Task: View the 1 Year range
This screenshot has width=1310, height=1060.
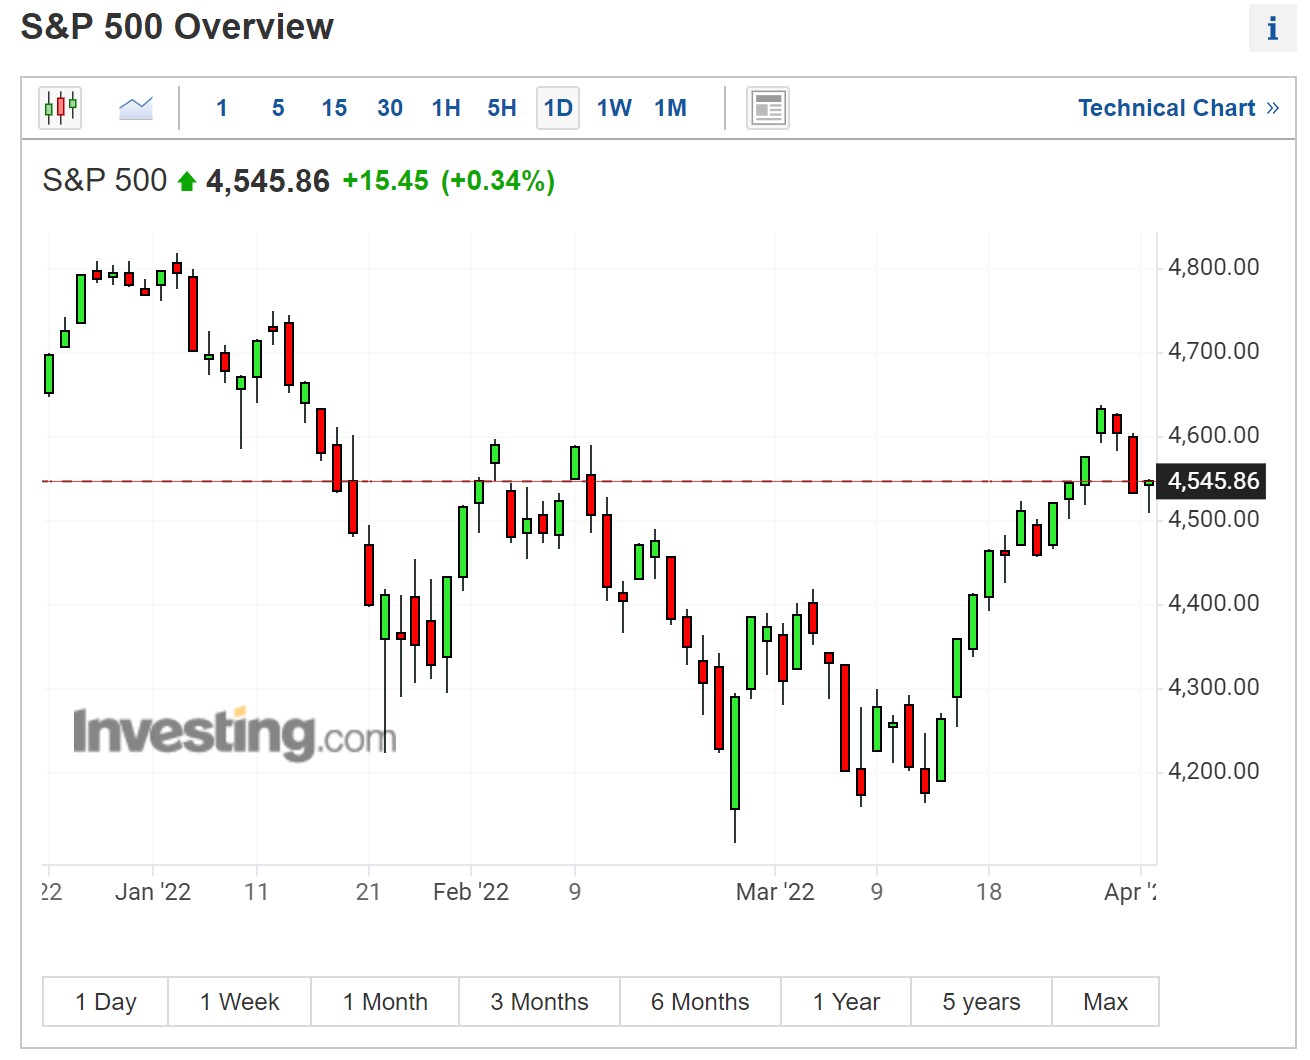Action: 846,1002
